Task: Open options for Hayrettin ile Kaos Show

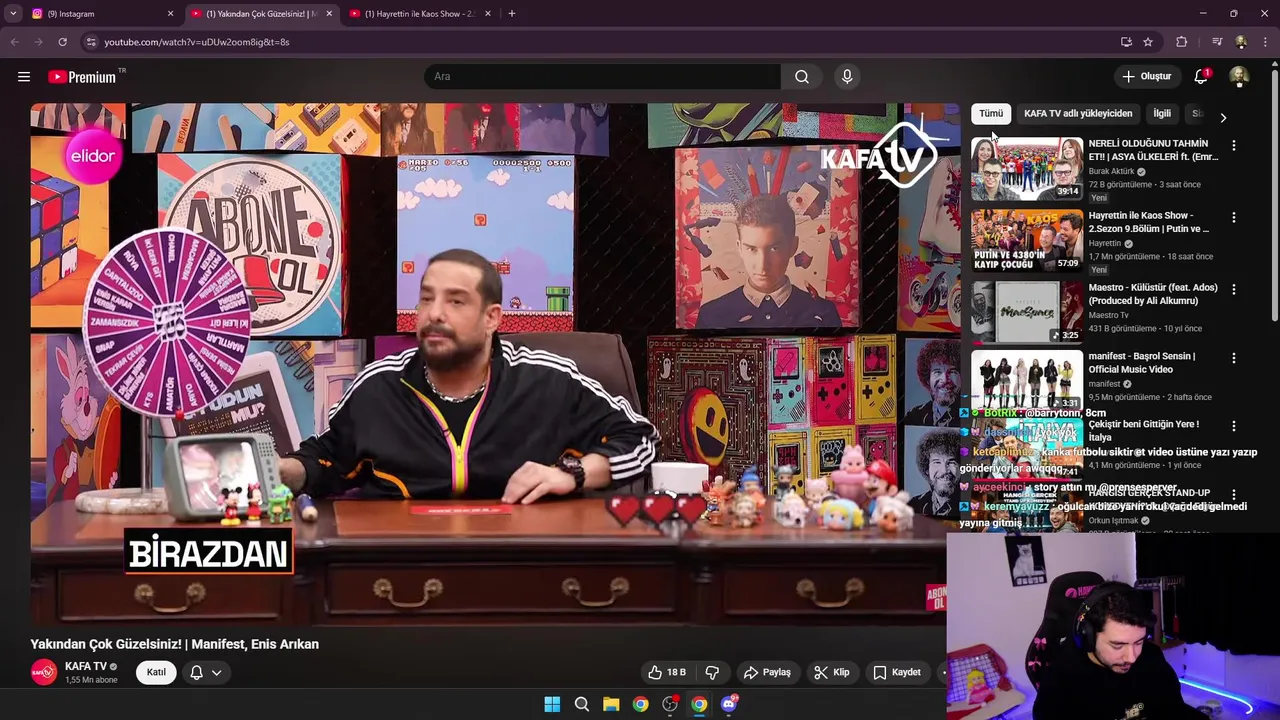Action: [1234, 217]
